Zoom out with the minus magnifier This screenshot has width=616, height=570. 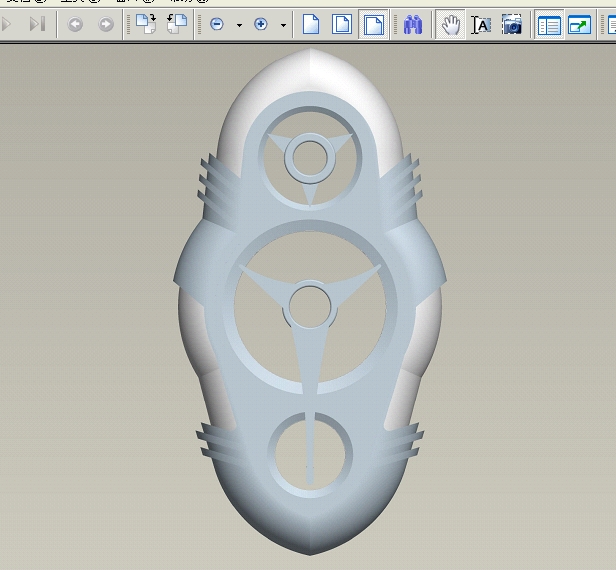coord(217,24)
